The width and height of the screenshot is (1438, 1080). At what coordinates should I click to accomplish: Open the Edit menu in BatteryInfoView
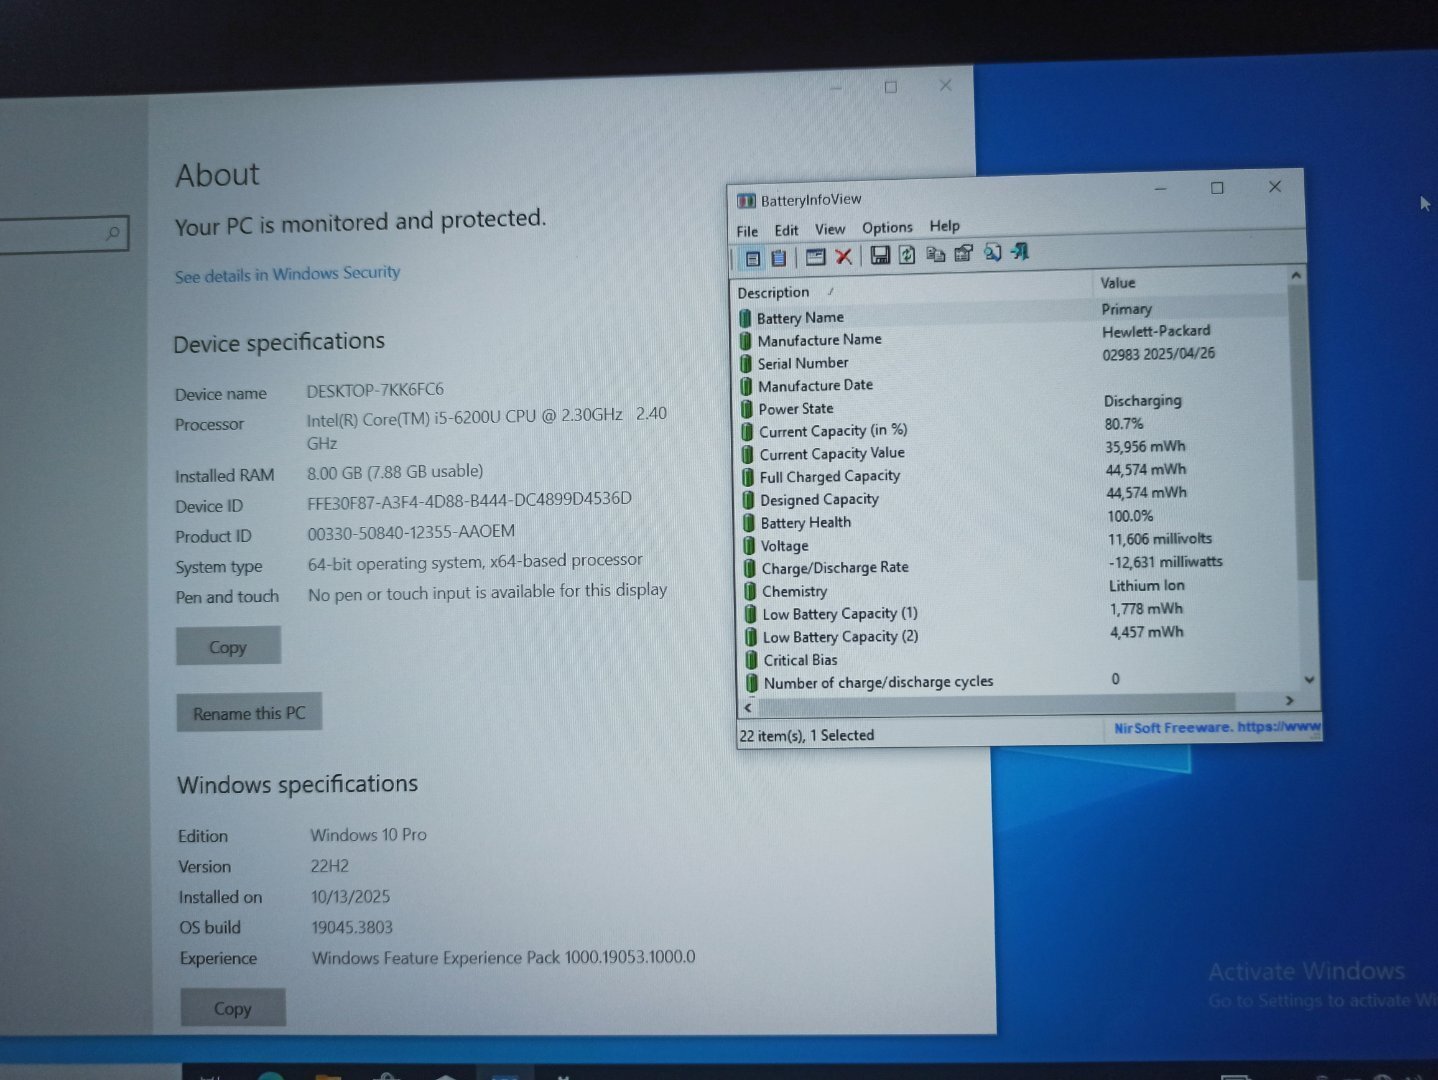coord(786,230)
